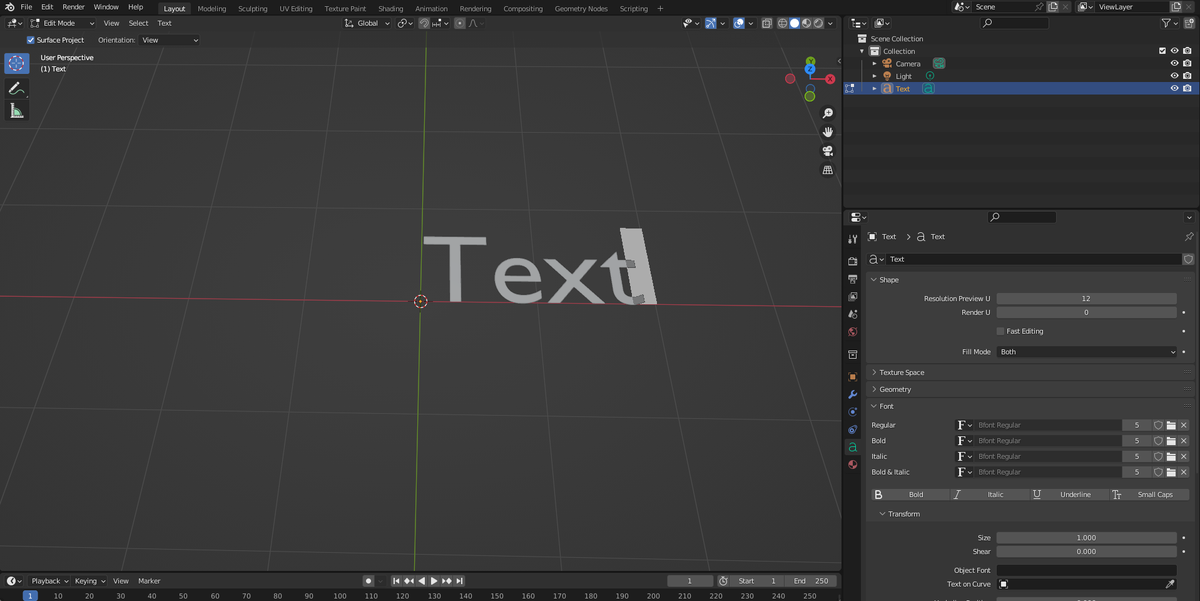Open the Orientation View dropdown

pos(169,40)
